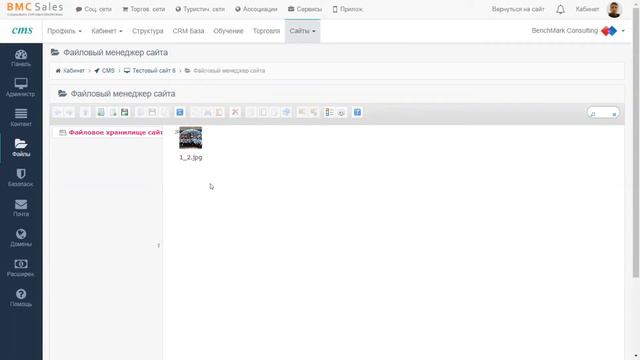Click the create archive icon
This screenshot has width=640, height=360.
[x=313, y=112]
